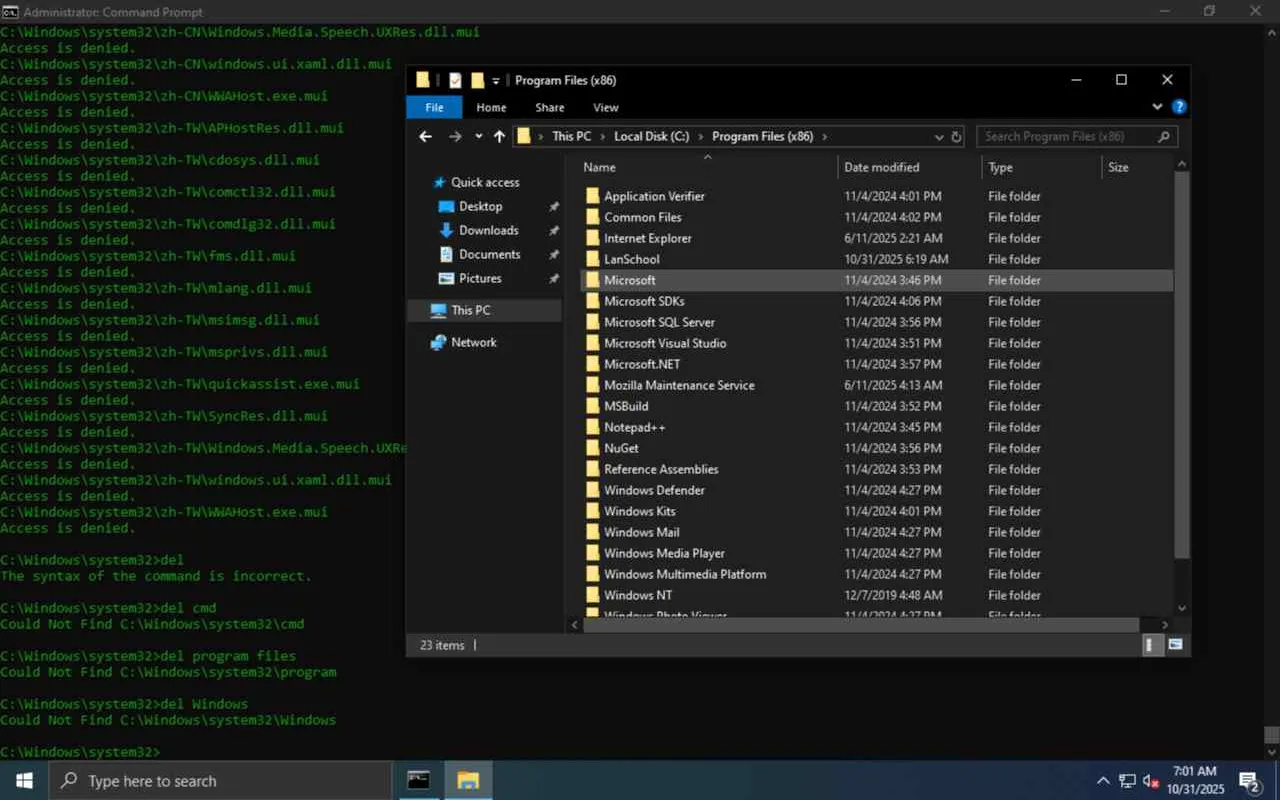
Task: Expand the chevron after This PC breadcrumb
Action: (x=603, y=137)
